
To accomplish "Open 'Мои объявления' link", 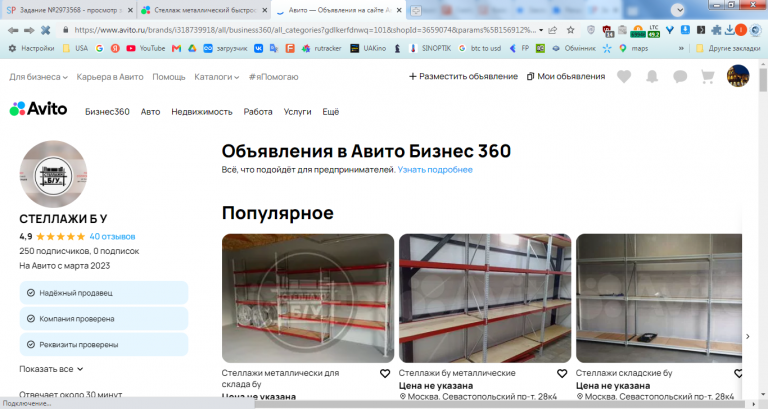I will click(x=566, y=76).
